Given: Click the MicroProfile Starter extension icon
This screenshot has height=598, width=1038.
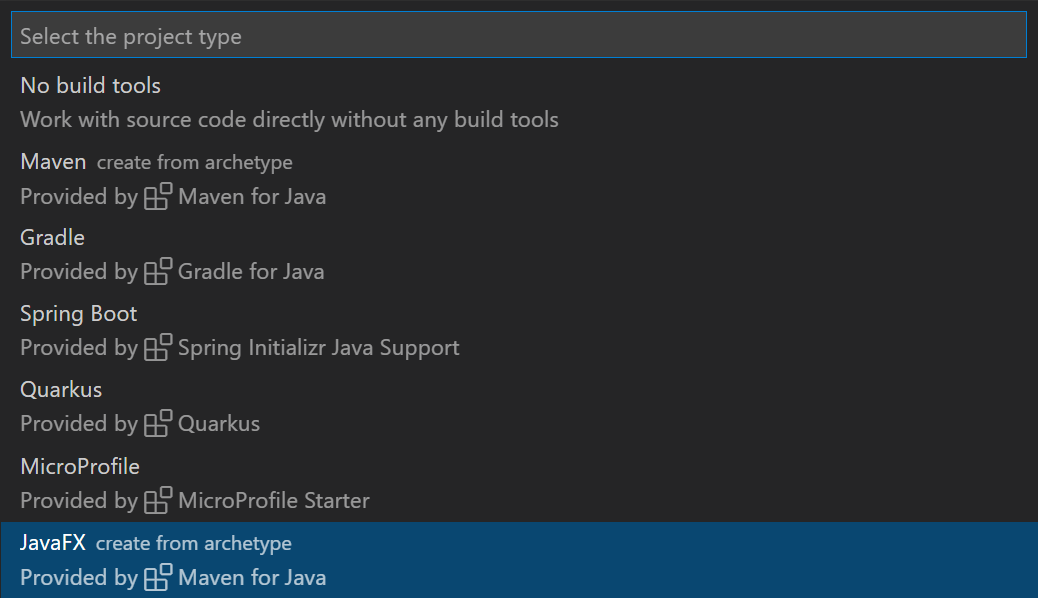Looking at the screenshot, I should point(157,500).
